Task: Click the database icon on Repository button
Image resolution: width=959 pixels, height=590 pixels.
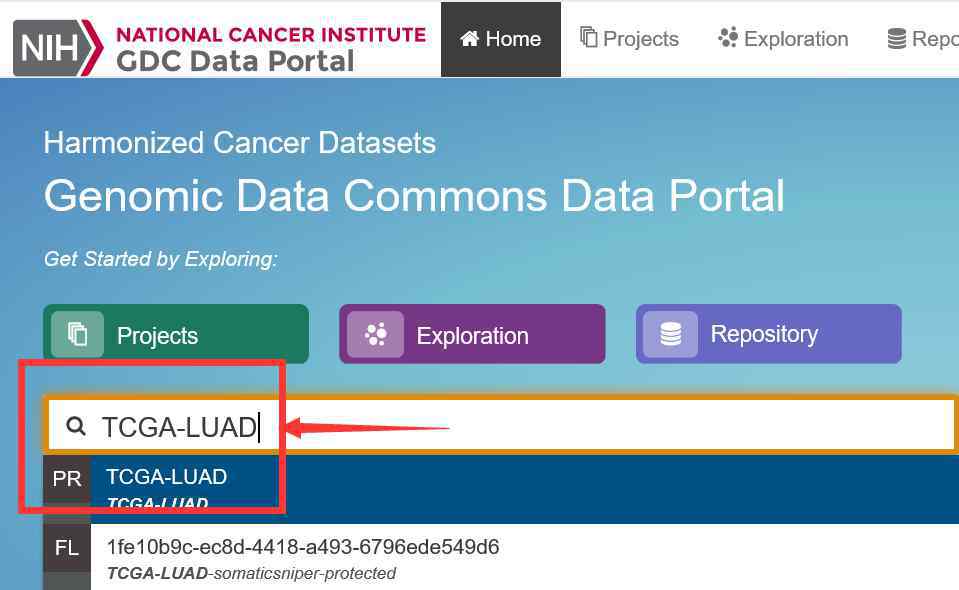Action: click(x=671, y=334)
